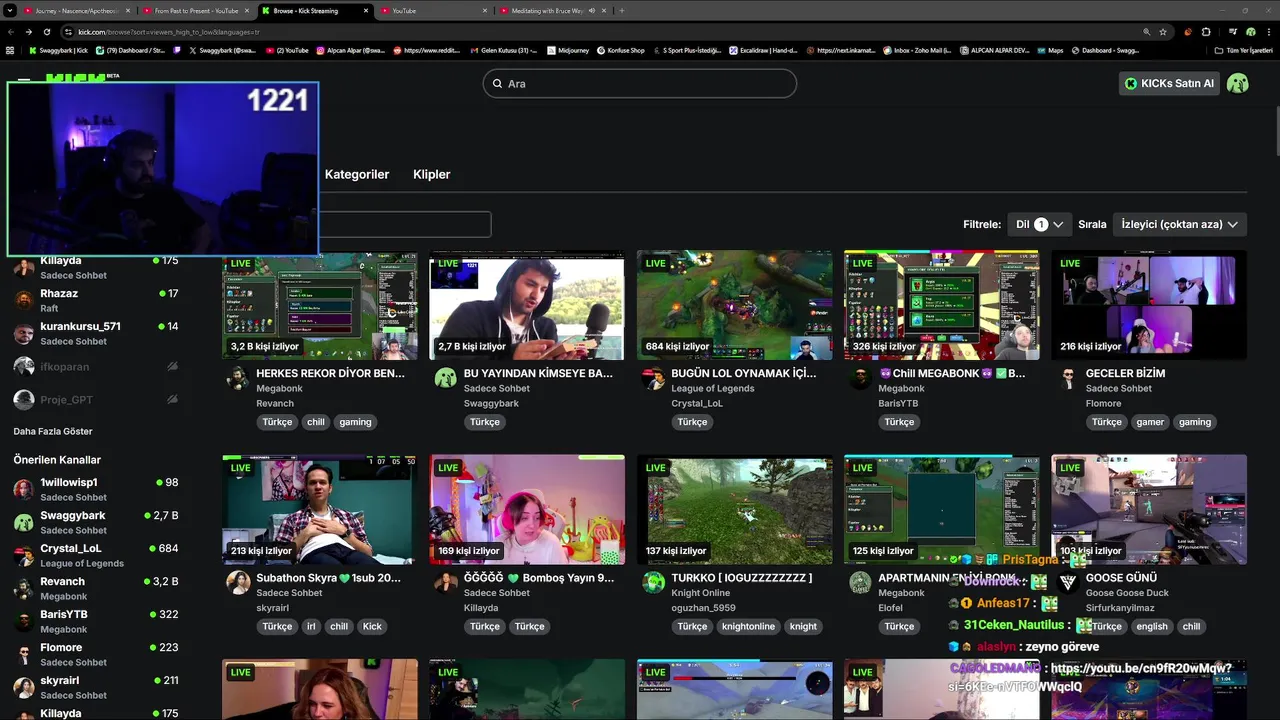Open BarisYTB in recommended channels list
The width and height of the screenshot is (1280, 720).
pyautogui.click(x=96, y=621)
